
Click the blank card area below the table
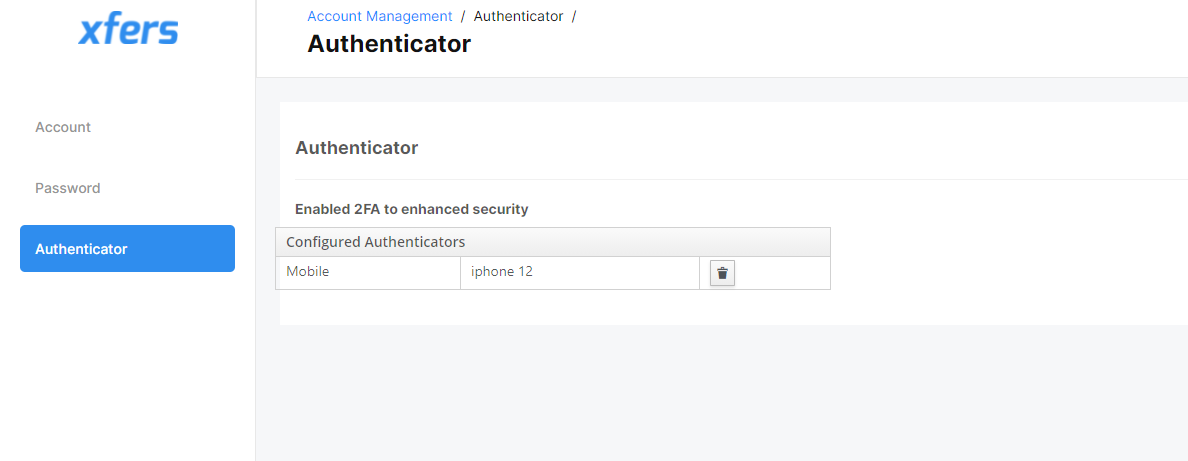pyautogui.click(x=733, y=307)
